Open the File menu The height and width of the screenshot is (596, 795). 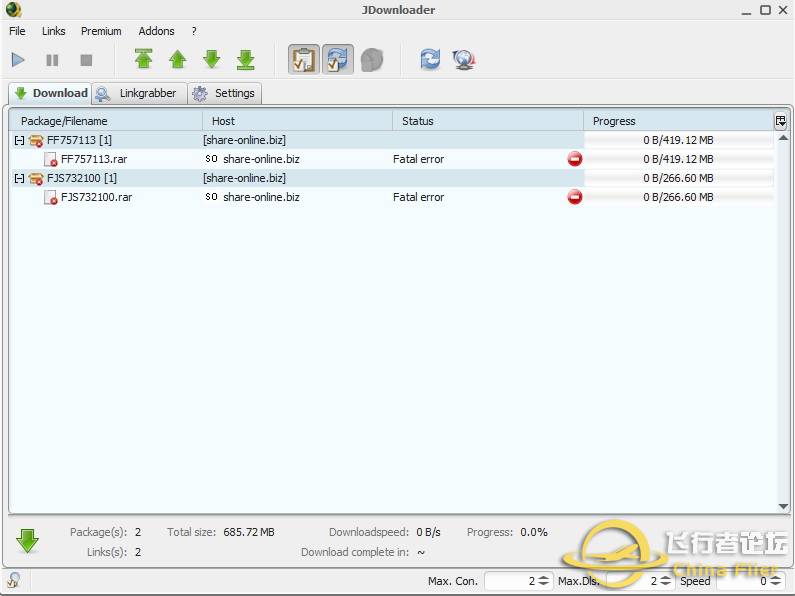click(17, 31)
